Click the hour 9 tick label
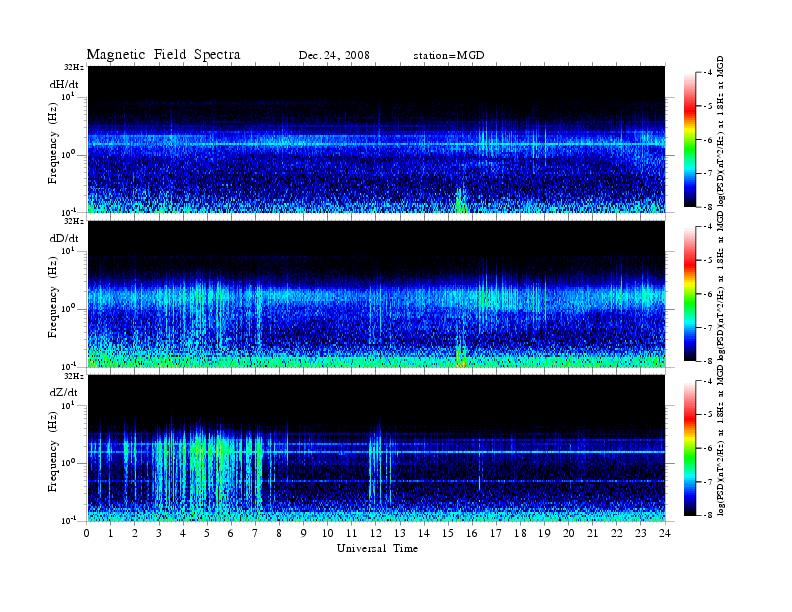The height and width of the screenshot is (612, 792). pos(304,534)
